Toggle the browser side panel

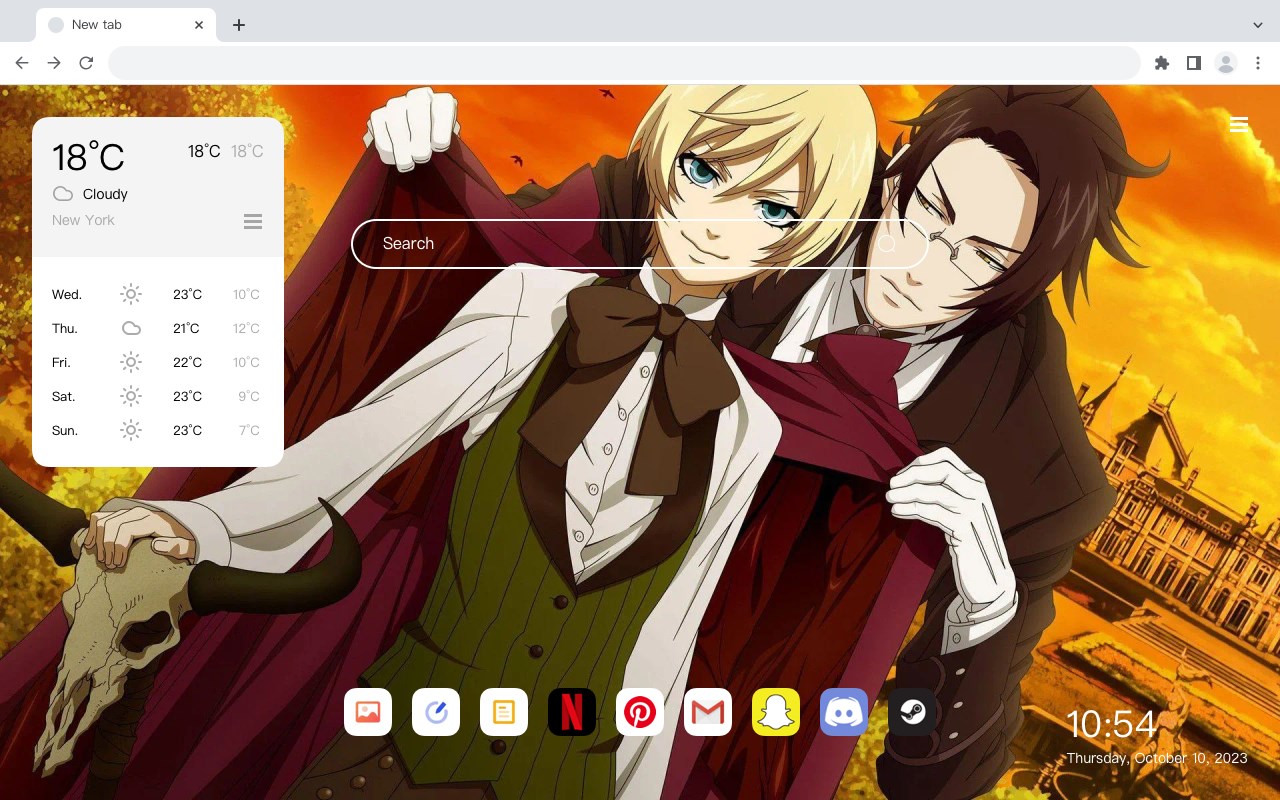click(1193, 63)
